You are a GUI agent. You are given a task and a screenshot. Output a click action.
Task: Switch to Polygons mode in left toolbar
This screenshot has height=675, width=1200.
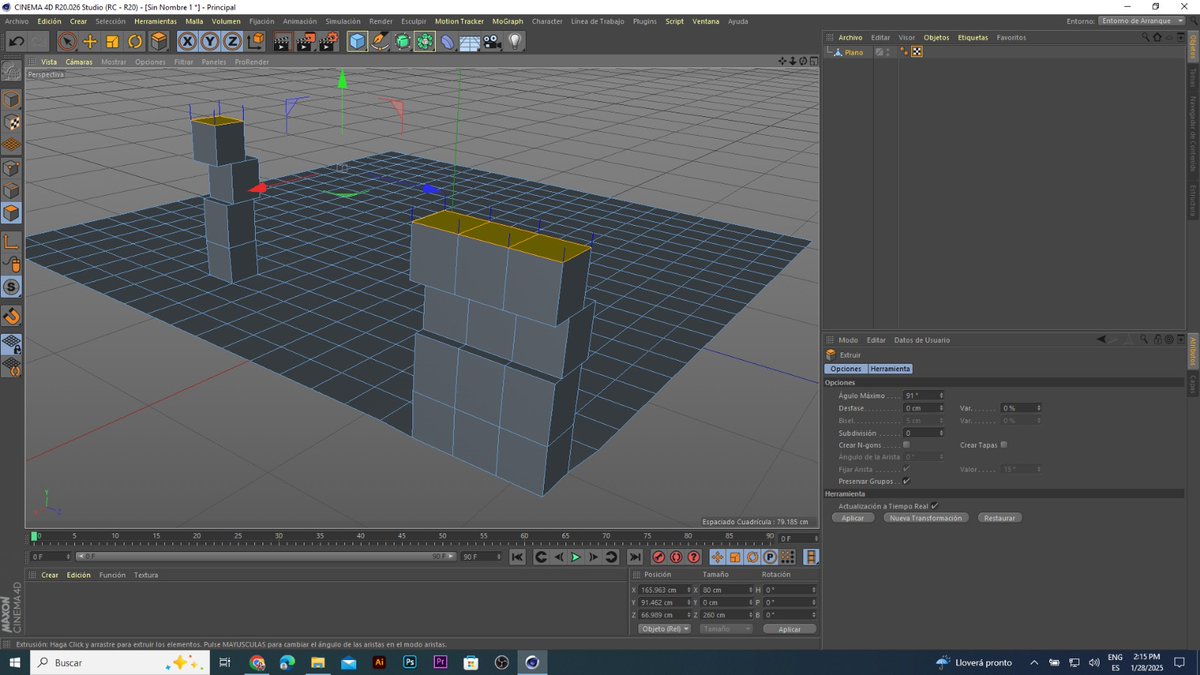point(11,213)
